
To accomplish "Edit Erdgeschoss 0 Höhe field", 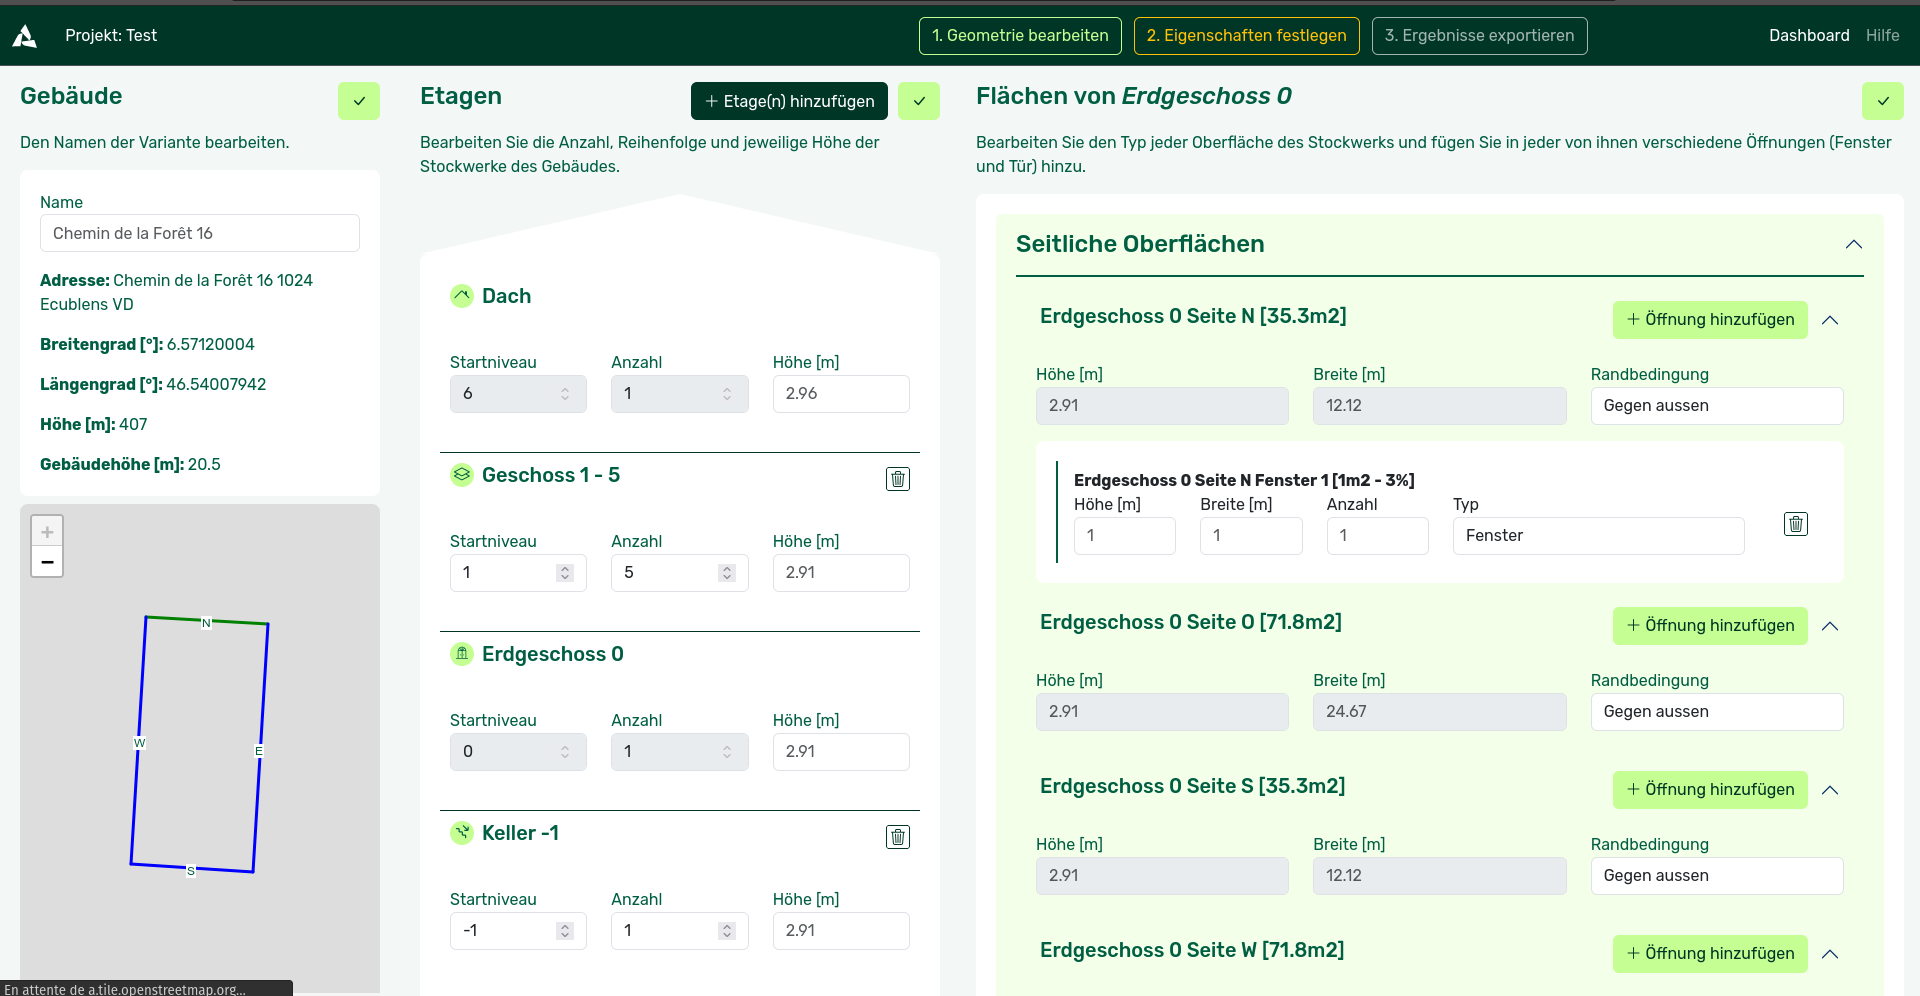I will tap(841, 752).
